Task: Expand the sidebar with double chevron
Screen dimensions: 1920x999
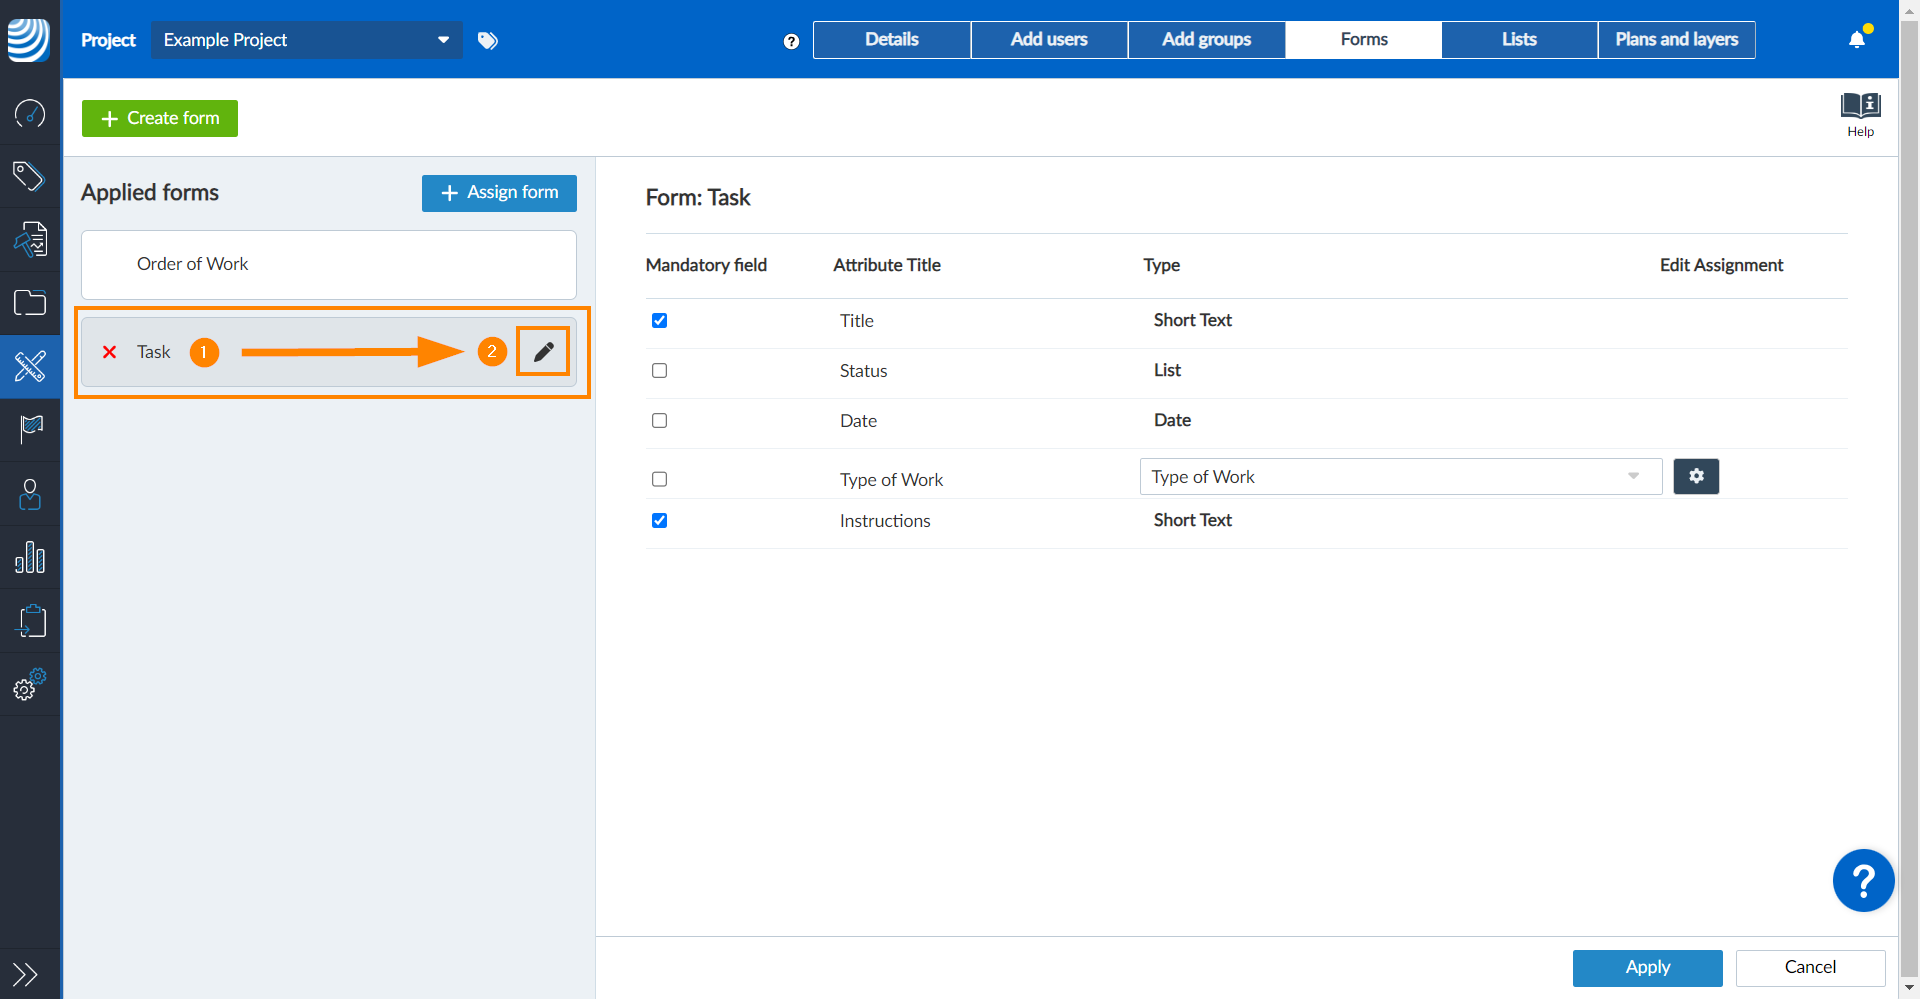Action: 25,973
